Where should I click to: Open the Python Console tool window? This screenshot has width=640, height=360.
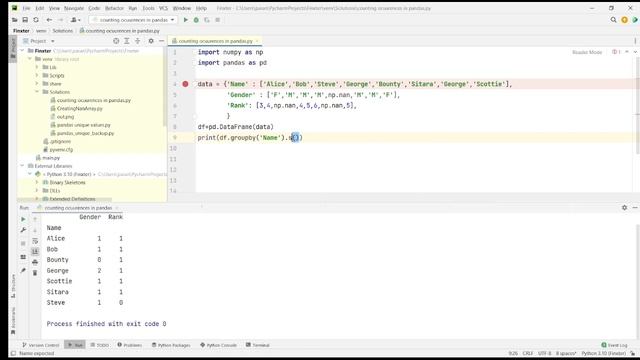click(x=218, y=345)
